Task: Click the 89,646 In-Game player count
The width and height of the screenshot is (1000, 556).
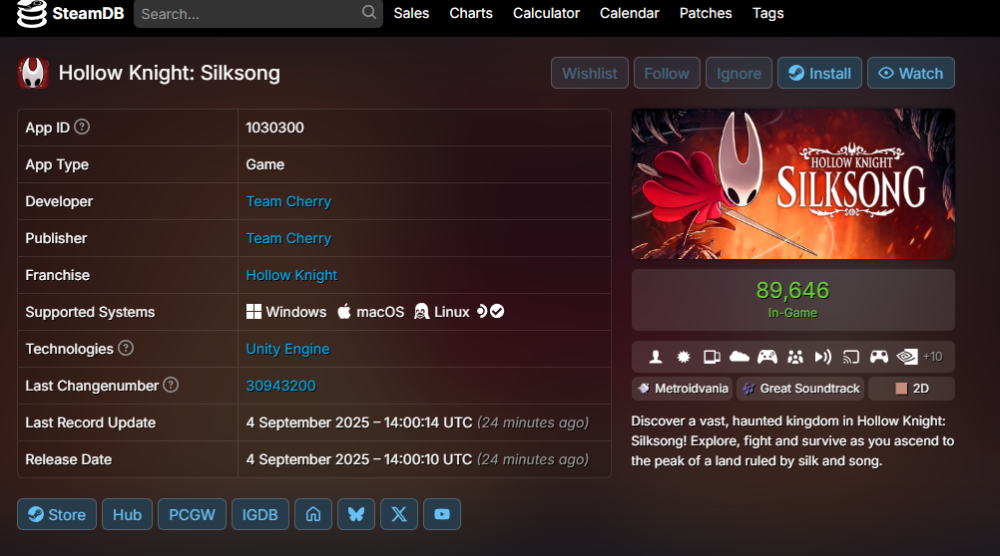Action: pyautogui.click(x=793, y=299)
